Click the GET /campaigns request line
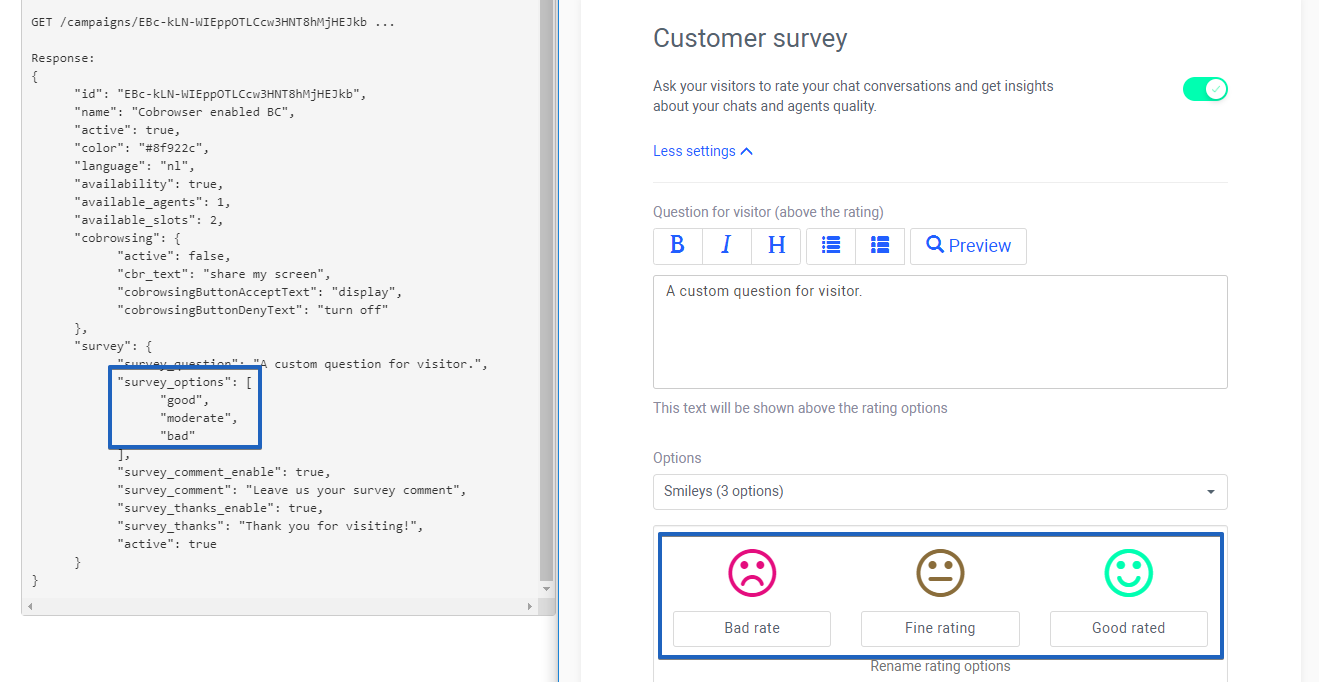Image resolution: width=1319 pixels, height=682 pixels. point(212,22)
